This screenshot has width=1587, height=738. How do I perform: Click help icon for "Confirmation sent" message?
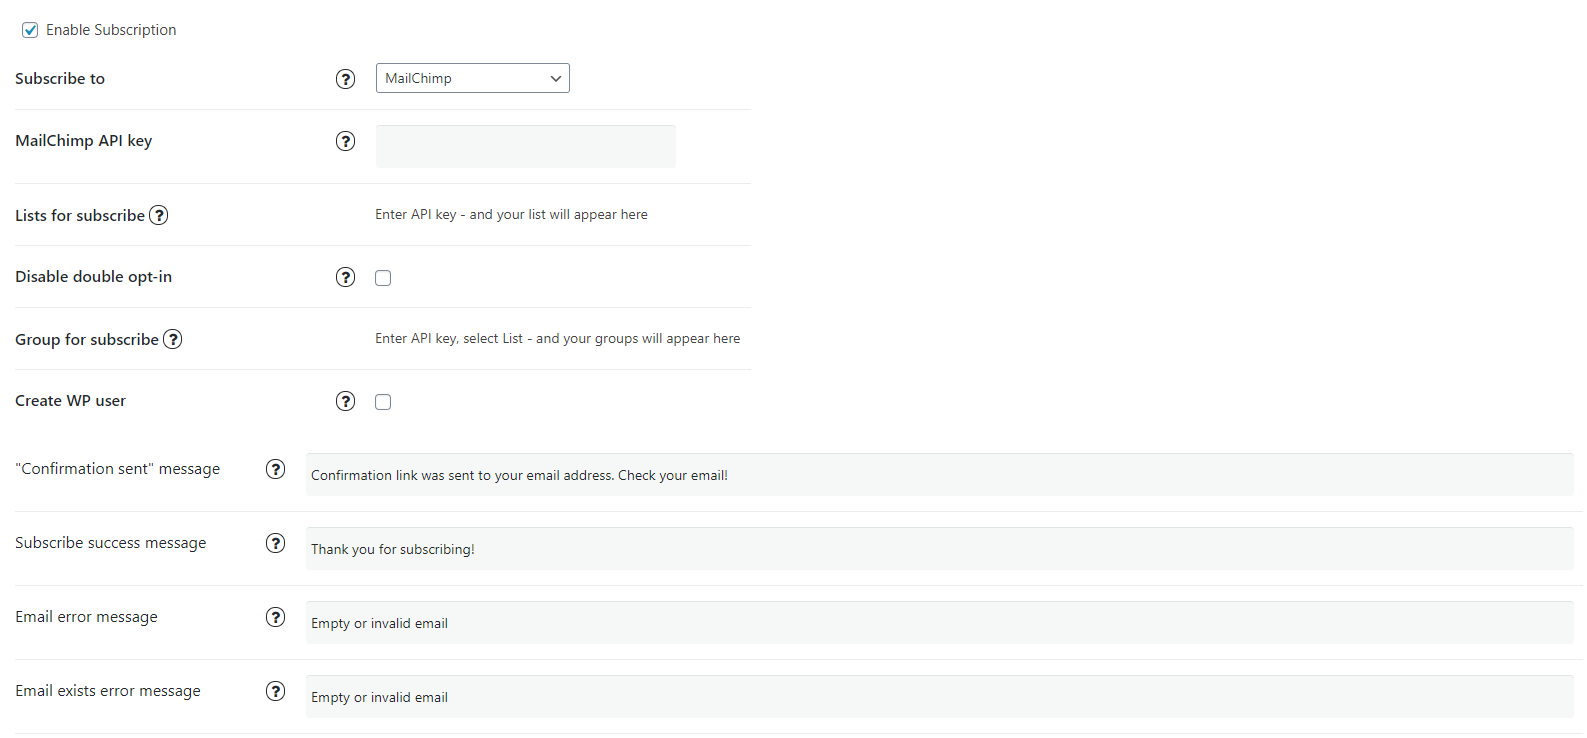[275, 469]
